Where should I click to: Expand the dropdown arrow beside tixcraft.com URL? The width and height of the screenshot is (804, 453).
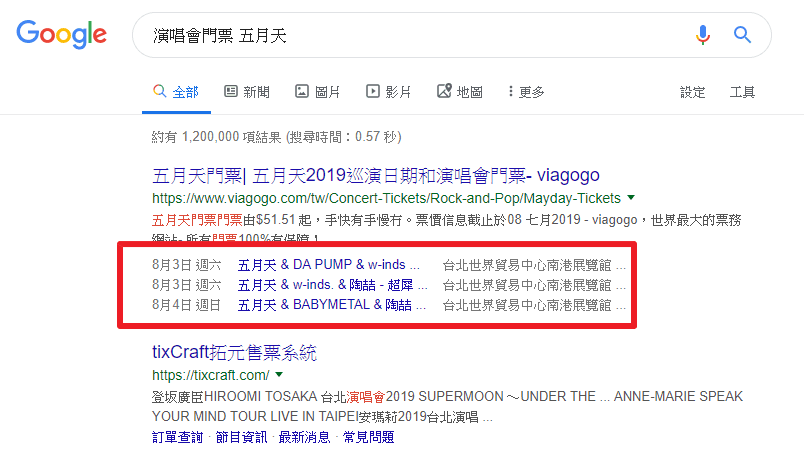279,375
